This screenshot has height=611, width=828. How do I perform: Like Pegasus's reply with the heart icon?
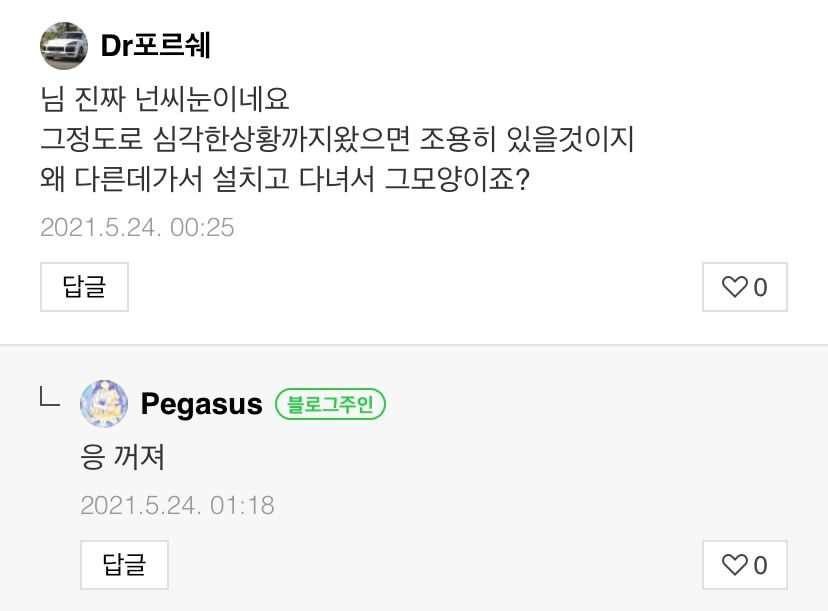click(735, 566)
